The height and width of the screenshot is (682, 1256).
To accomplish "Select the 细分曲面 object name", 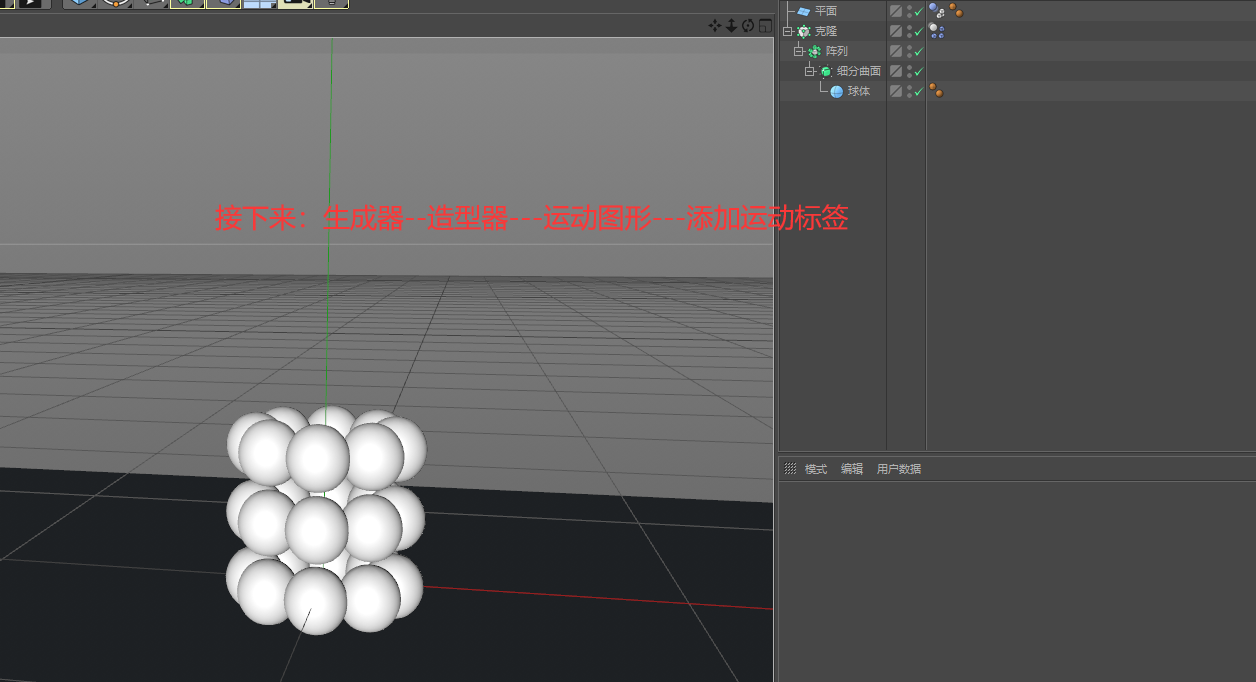I will pos(859,71).
